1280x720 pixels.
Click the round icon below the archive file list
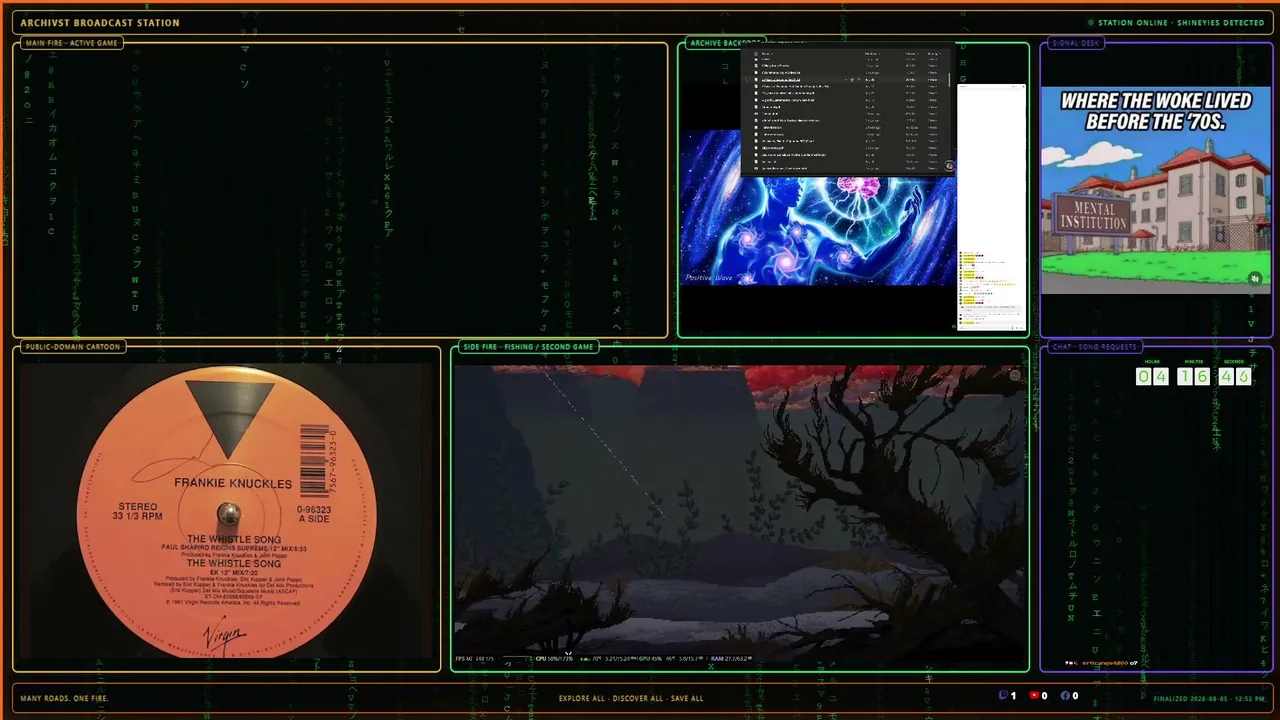coord(949,166)
